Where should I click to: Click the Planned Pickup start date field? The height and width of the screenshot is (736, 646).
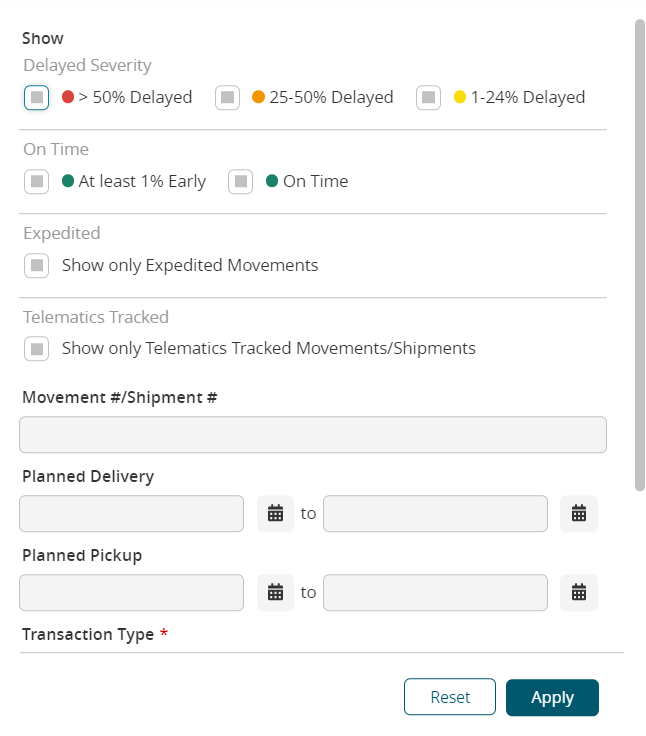click(x=131, y=592)
